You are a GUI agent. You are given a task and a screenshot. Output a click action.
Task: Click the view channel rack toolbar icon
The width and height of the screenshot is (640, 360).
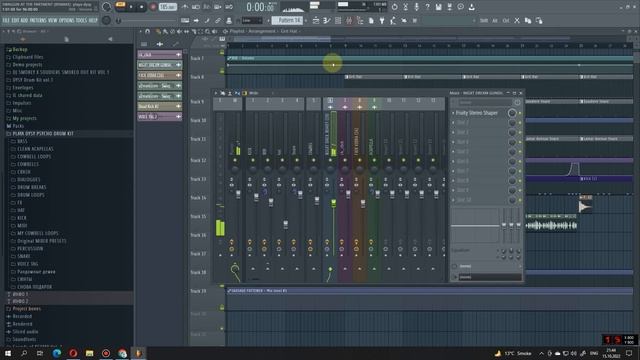338,20
